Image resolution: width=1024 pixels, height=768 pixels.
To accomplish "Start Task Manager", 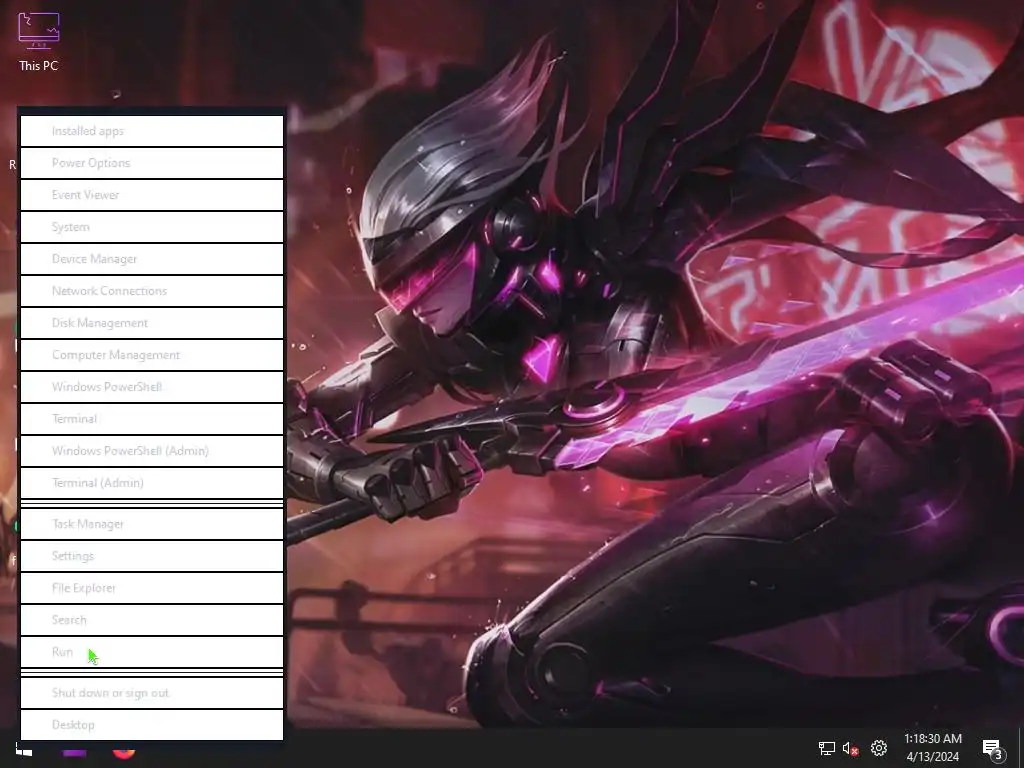I will point(152,524).
